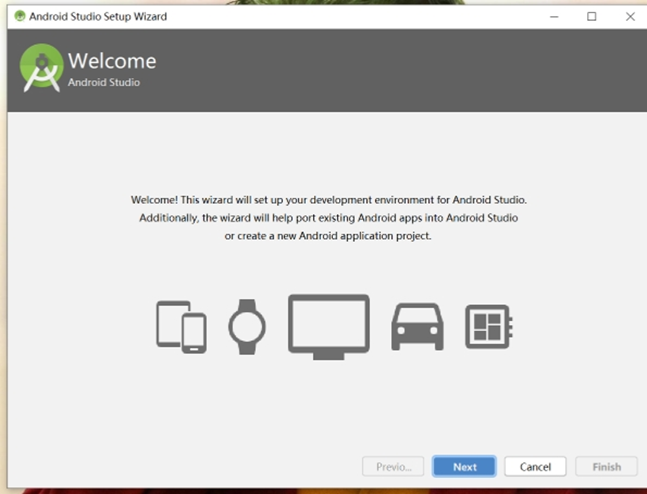Click the 'Android Studio' subtitle under Welcome

click(104, 82)
